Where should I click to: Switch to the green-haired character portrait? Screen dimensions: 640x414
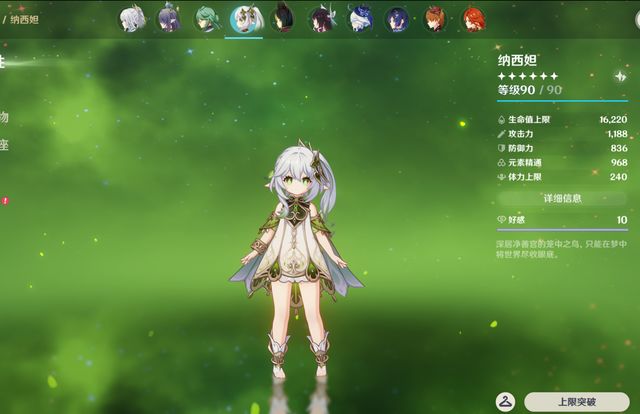[x=207, y=19]
